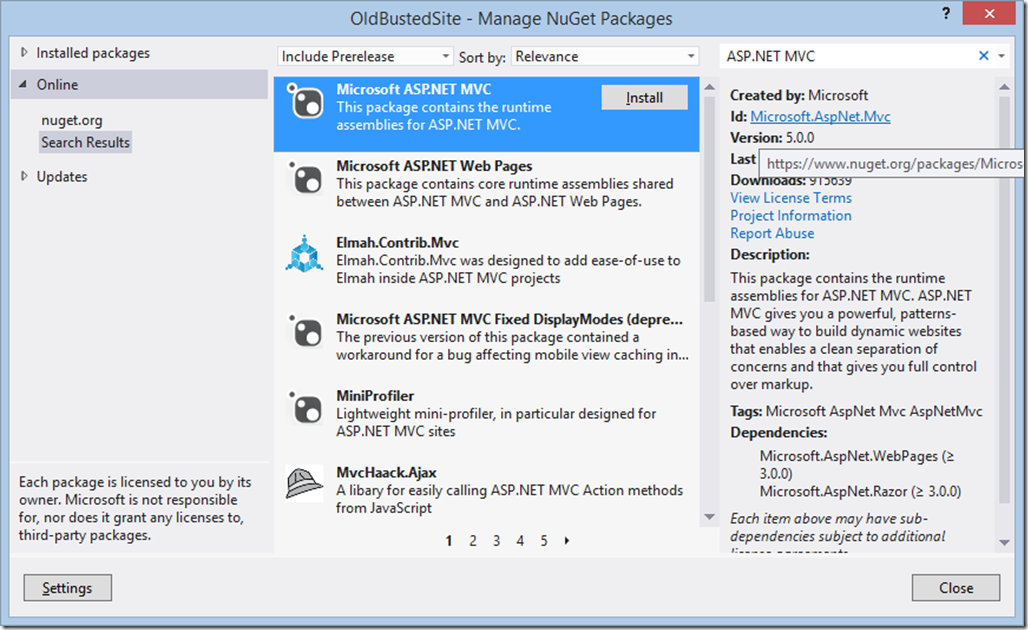Viewport: 1028px width, 630px height.
Task: Close the Manage NuGet Packages dialog
Action: [956, 588]
